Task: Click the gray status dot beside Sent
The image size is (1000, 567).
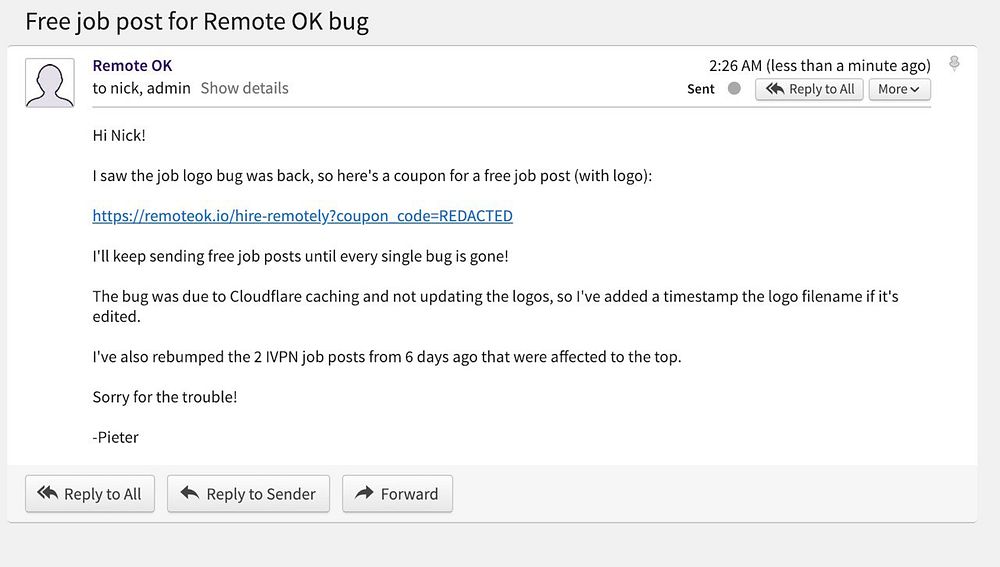Action: 734,88
